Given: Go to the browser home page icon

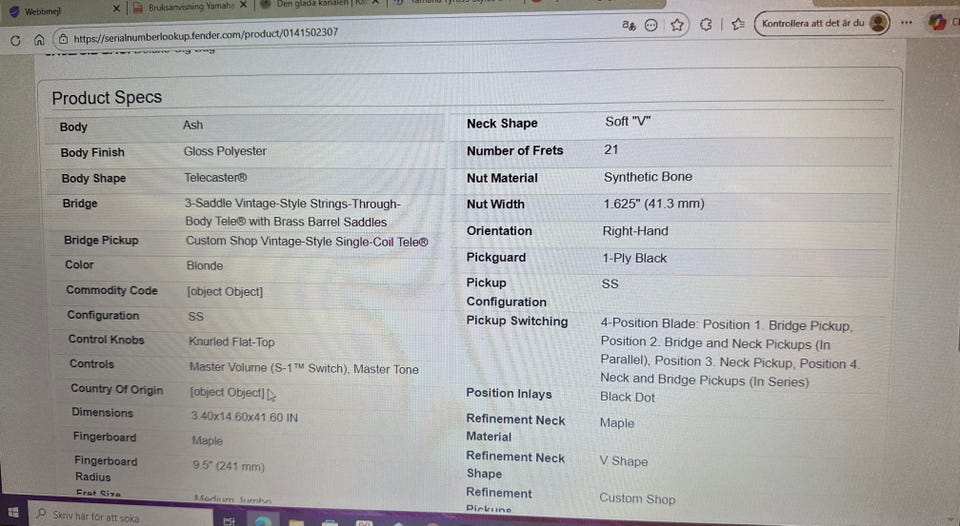Looking at the screenshot, I should click(x=39, y=40).
